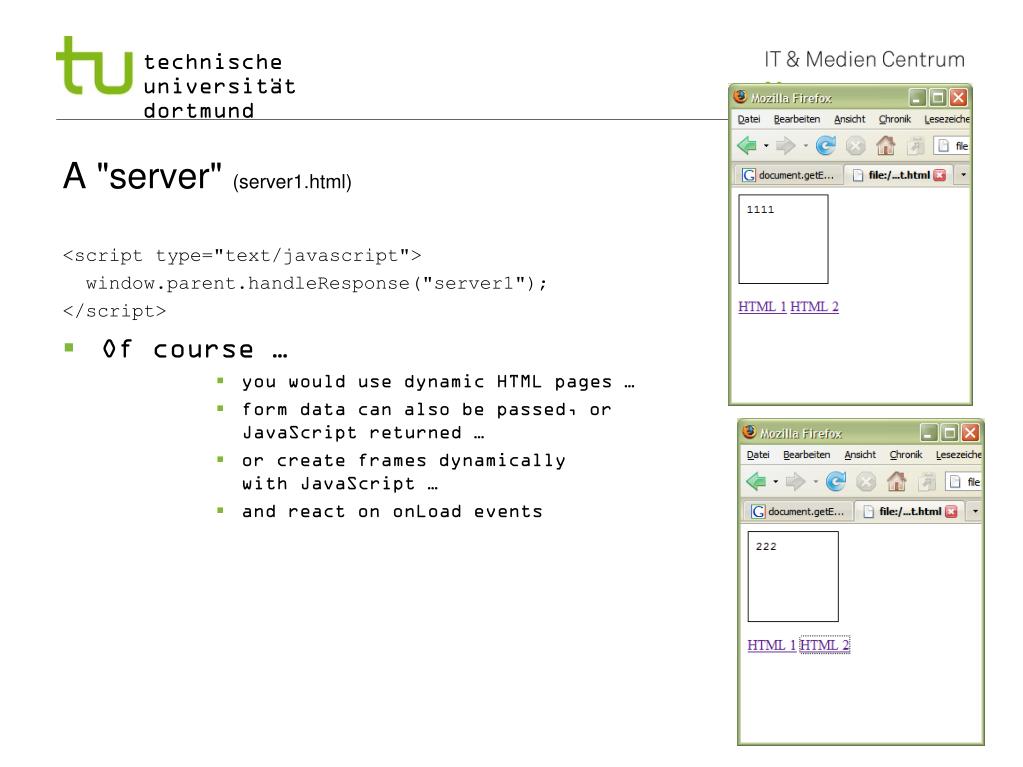Viewport: 1023px width, 767px height.
Task: Open Ansicht menu in the 222 window
Action: coord(860,455)
